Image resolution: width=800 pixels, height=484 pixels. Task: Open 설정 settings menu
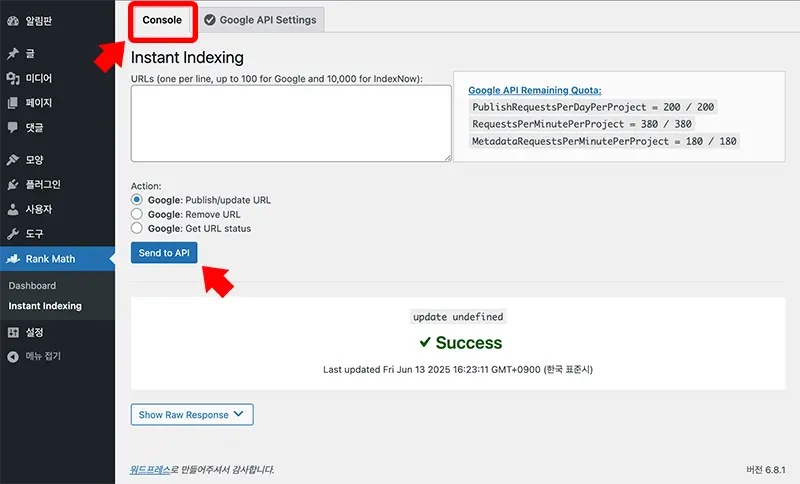click(58, 333)
